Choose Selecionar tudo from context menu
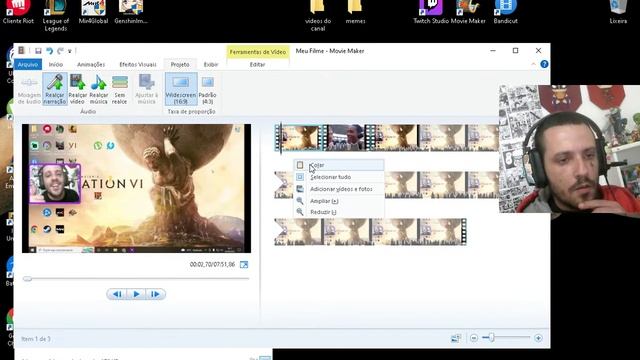 339,177
